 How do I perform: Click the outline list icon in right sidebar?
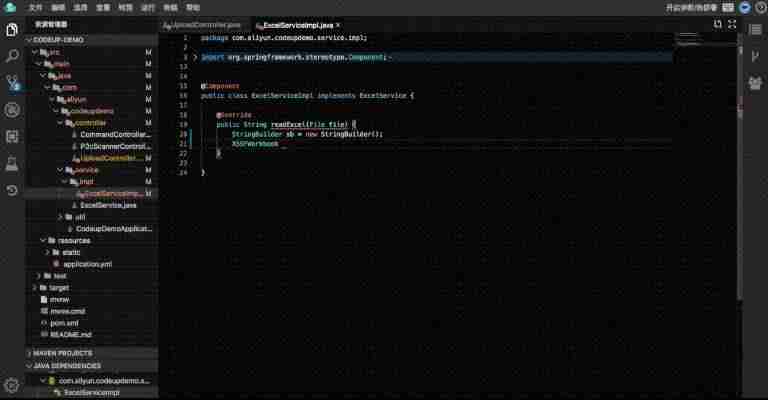pos(755,30)
